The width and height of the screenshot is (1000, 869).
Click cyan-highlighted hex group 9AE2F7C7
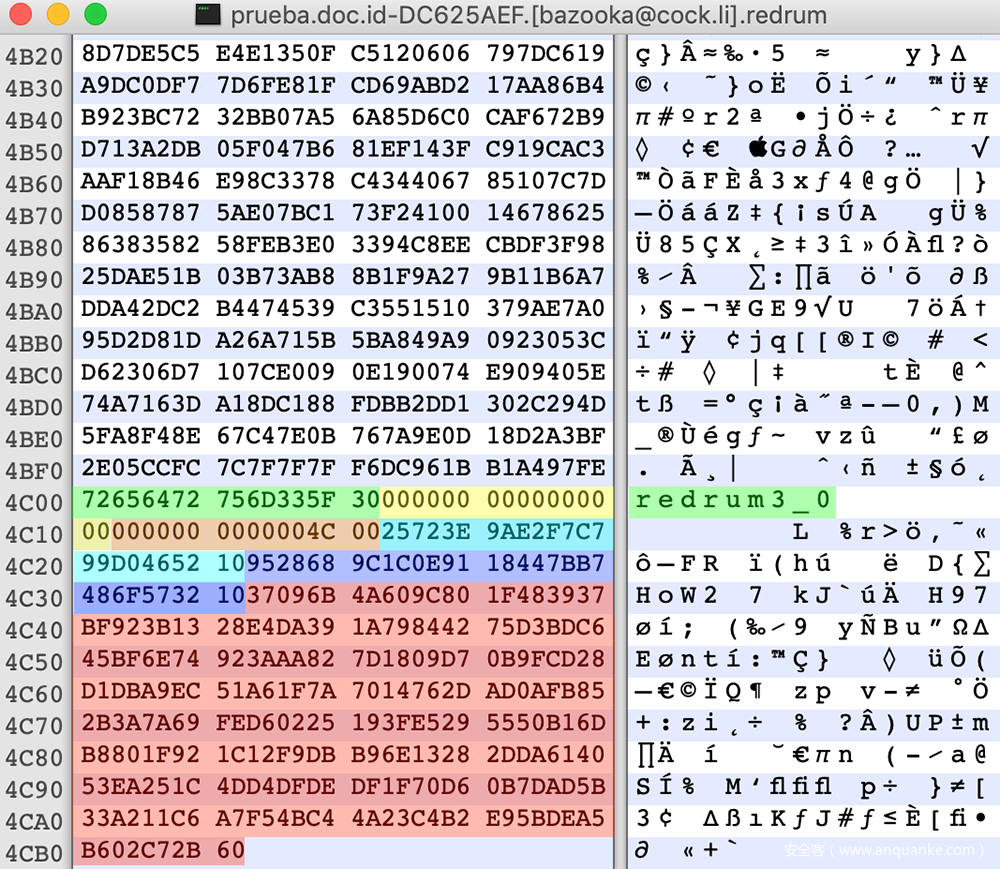545,532
